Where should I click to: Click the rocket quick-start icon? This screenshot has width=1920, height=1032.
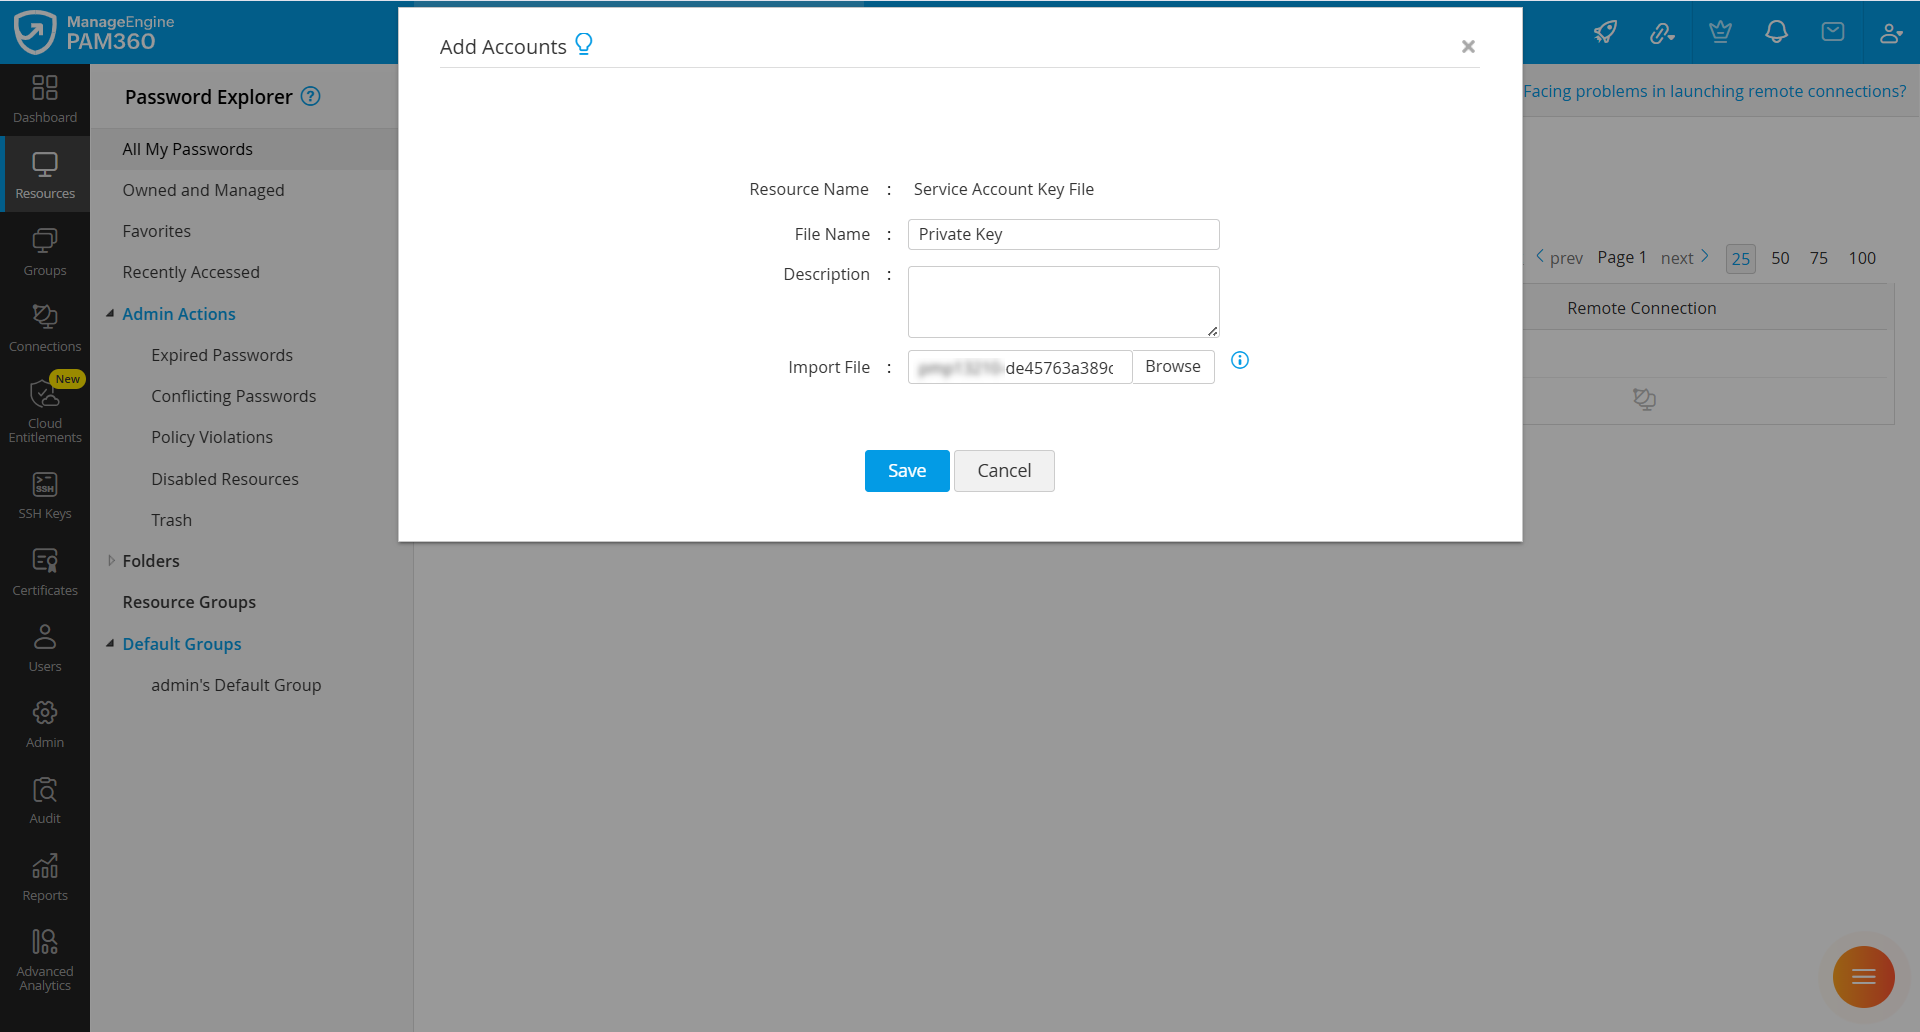[1605, 32]
